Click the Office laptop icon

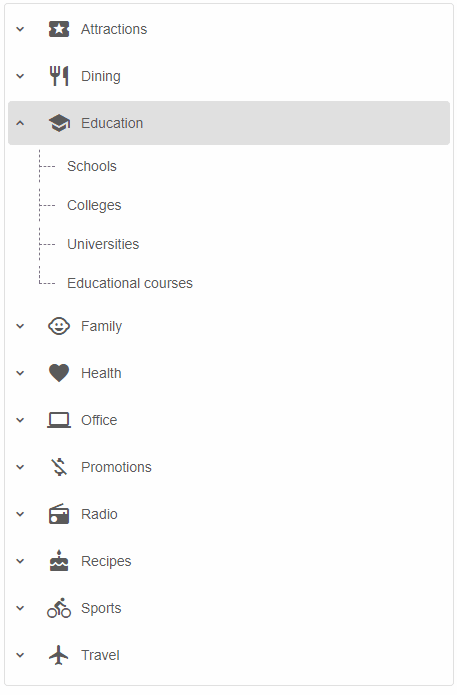[59, 420]
